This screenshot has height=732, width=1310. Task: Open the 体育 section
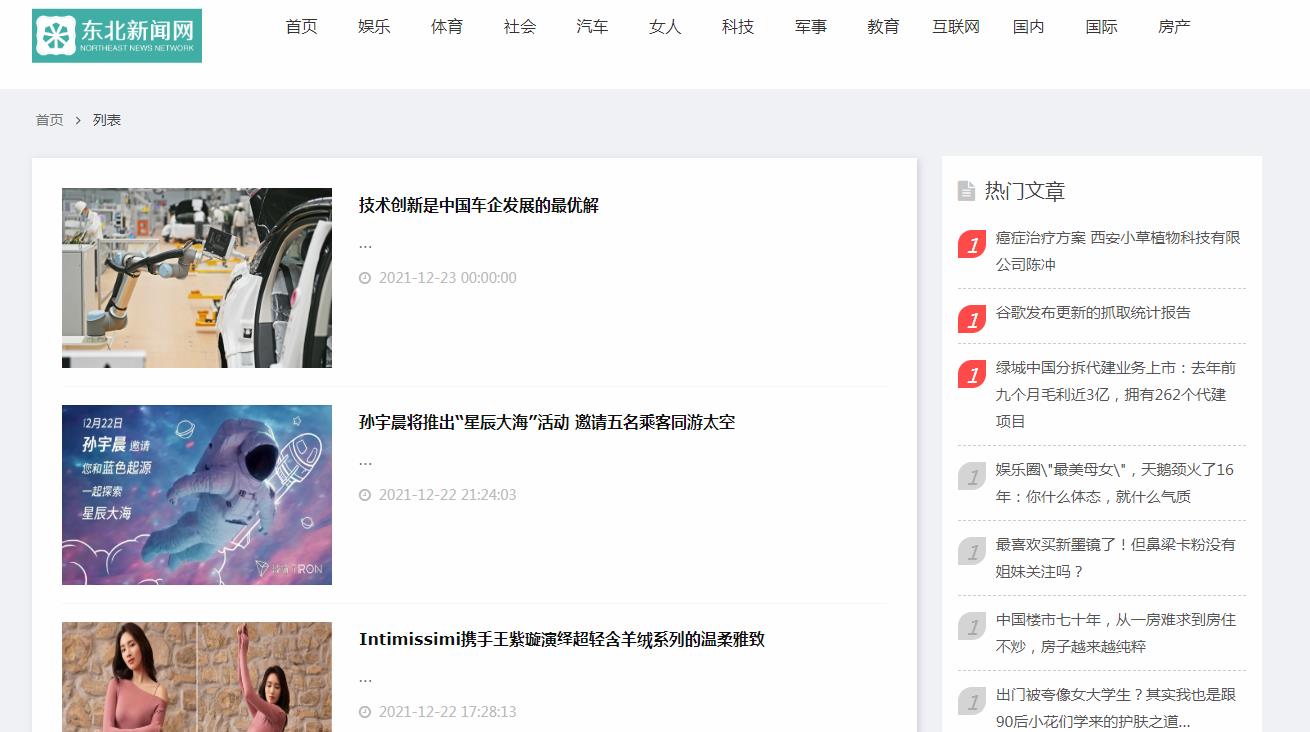(447, 27)
